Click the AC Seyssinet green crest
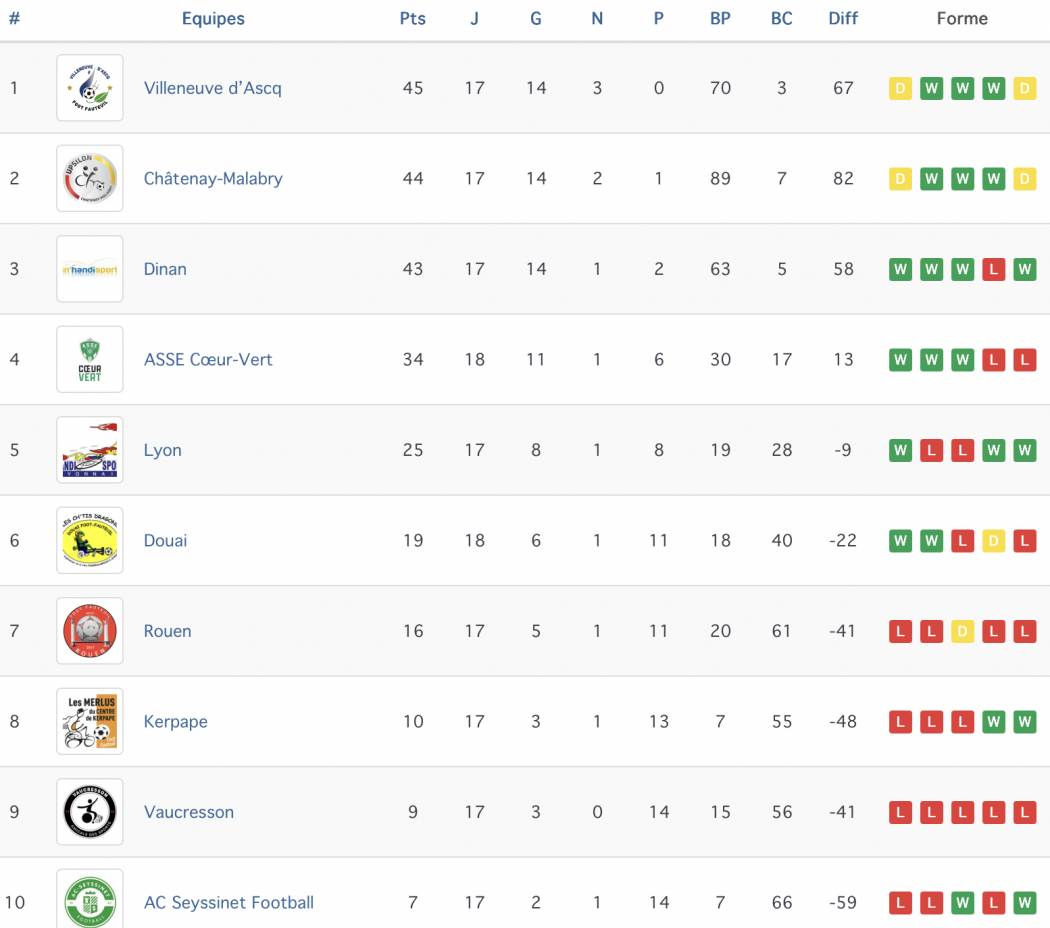Image resolution: width=1050 pixels, height=928 pixels. click(x=90, y=899)
